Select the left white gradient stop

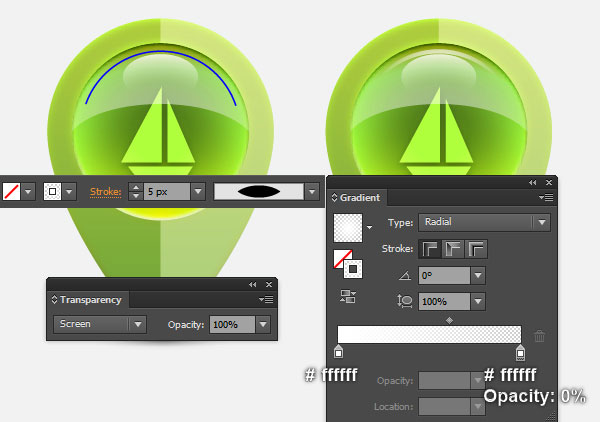coord(338,351)
